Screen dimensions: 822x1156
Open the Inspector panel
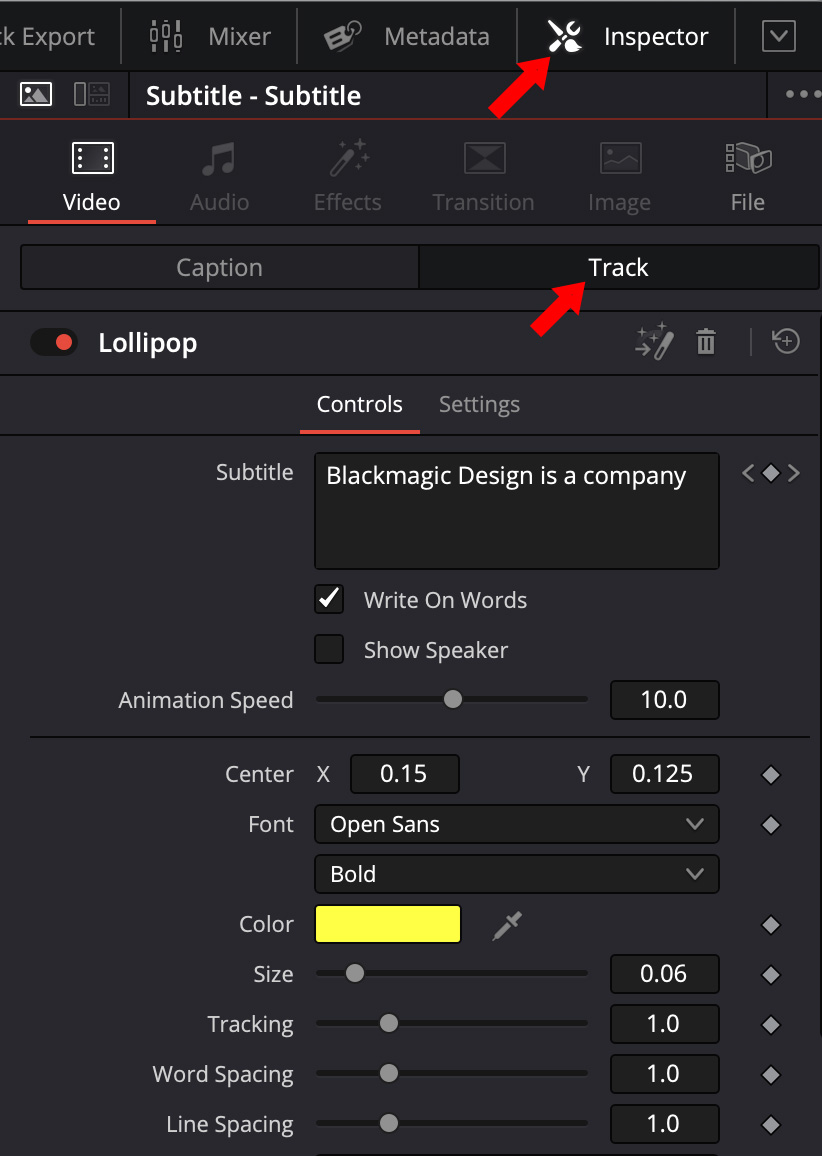(x=628, y=37)
